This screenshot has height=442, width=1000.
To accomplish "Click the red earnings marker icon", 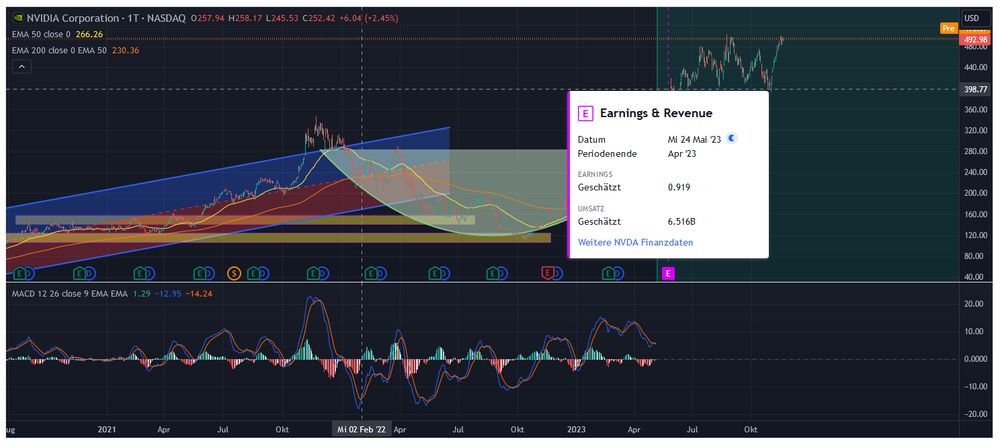I will [547, 273].
